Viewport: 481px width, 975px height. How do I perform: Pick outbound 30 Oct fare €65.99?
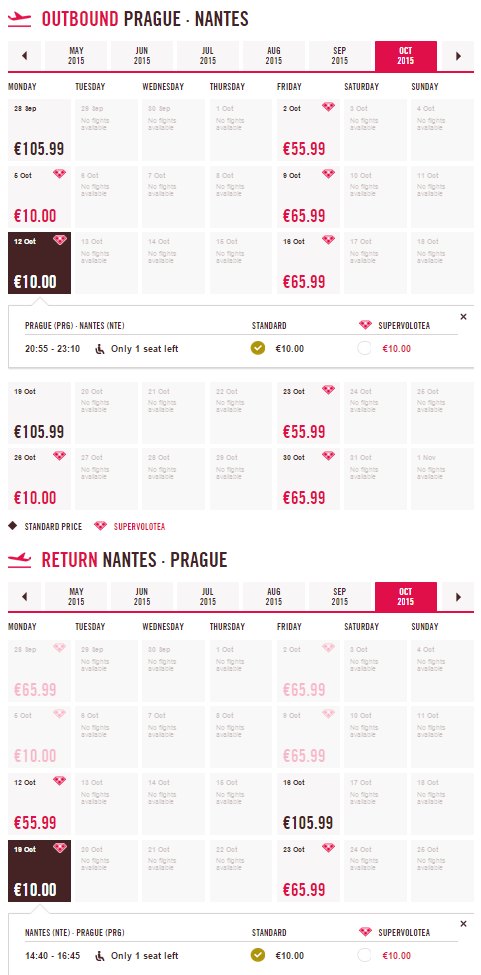point(309,479)
